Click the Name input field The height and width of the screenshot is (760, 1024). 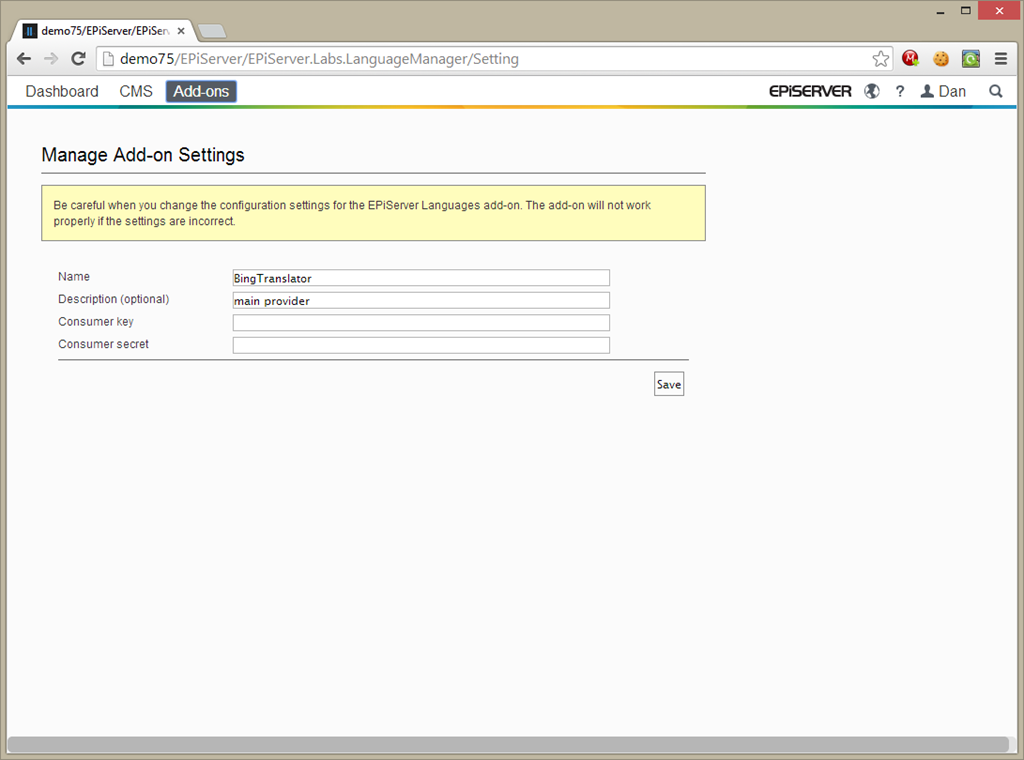click(x=421, y=278)
